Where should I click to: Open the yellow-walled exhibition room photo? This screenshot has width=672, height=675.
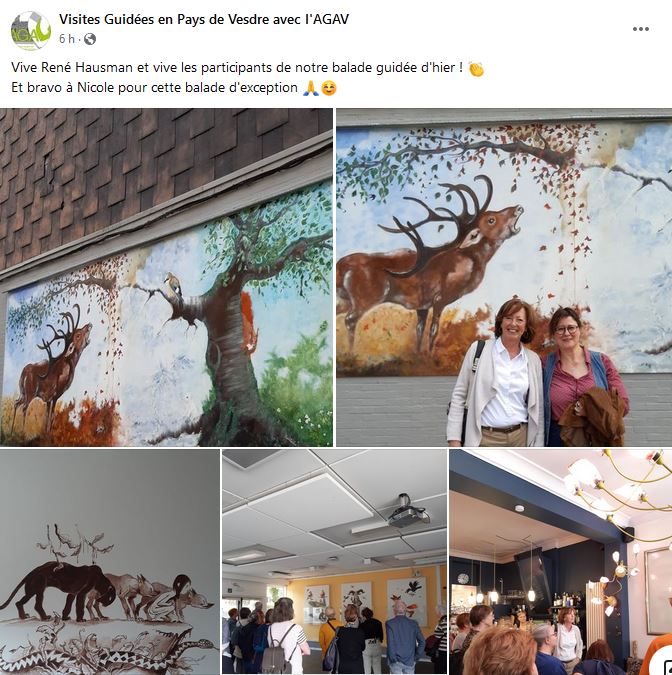[x=334, y=562]
